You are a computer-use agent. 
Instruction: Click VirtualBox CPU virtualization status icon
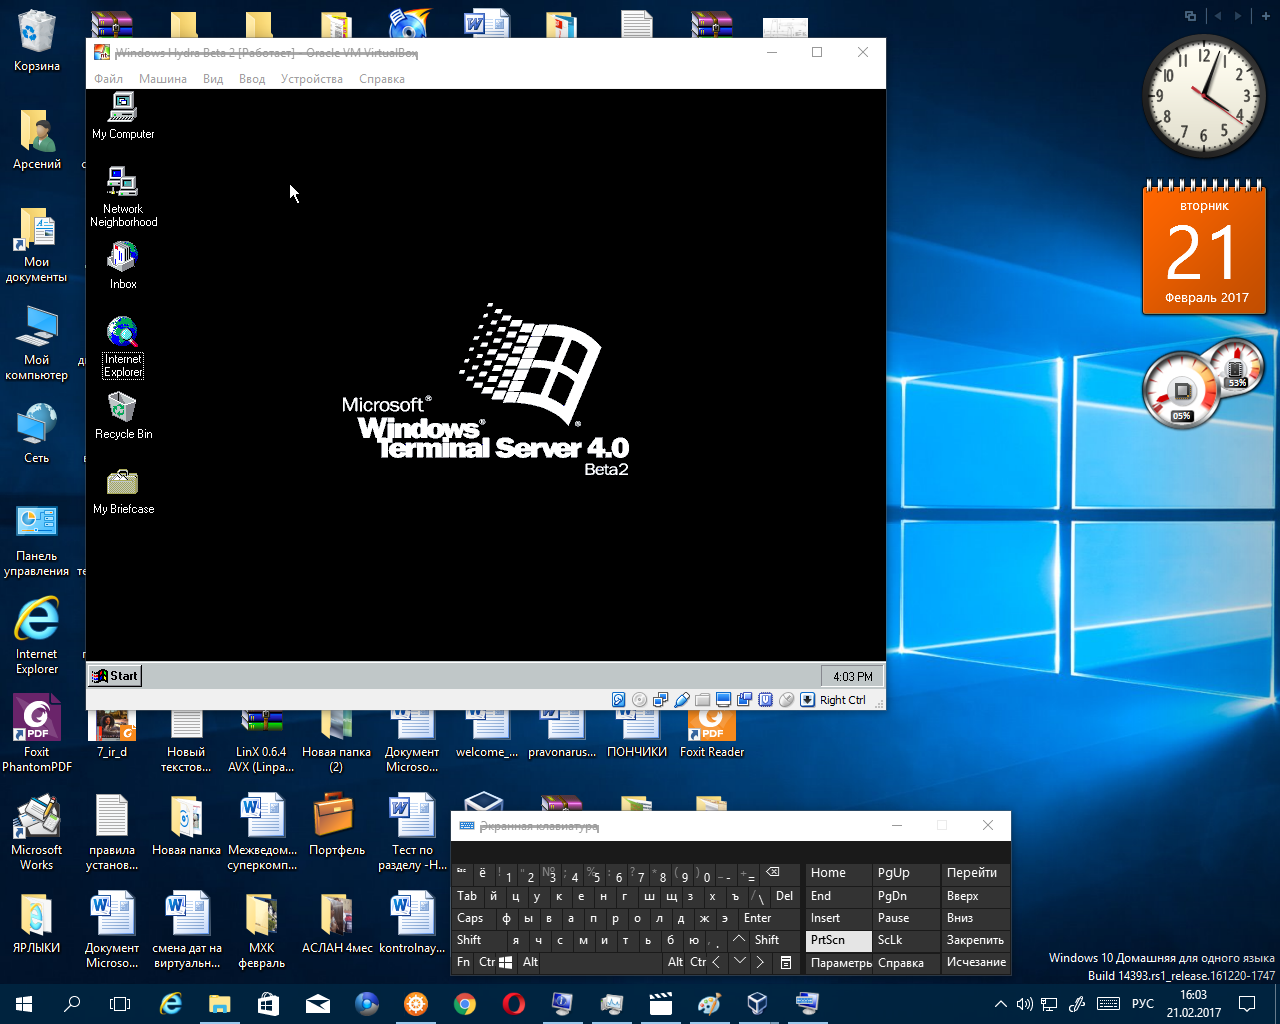coord(766,700)
